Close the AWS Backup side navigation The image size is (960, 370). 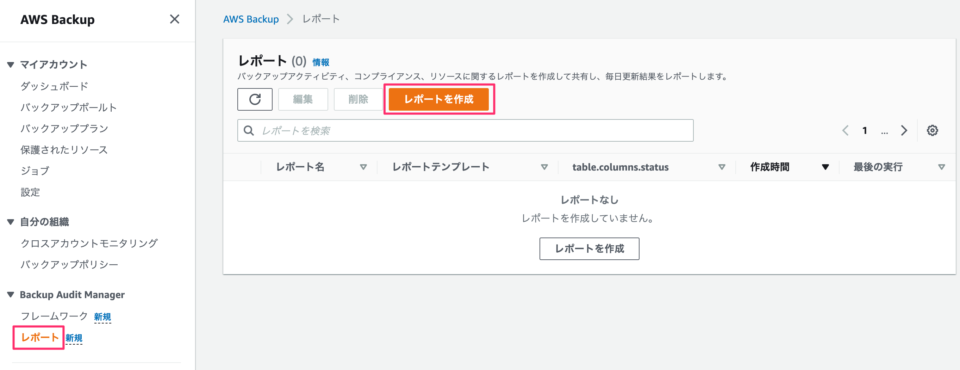[174, 19]
